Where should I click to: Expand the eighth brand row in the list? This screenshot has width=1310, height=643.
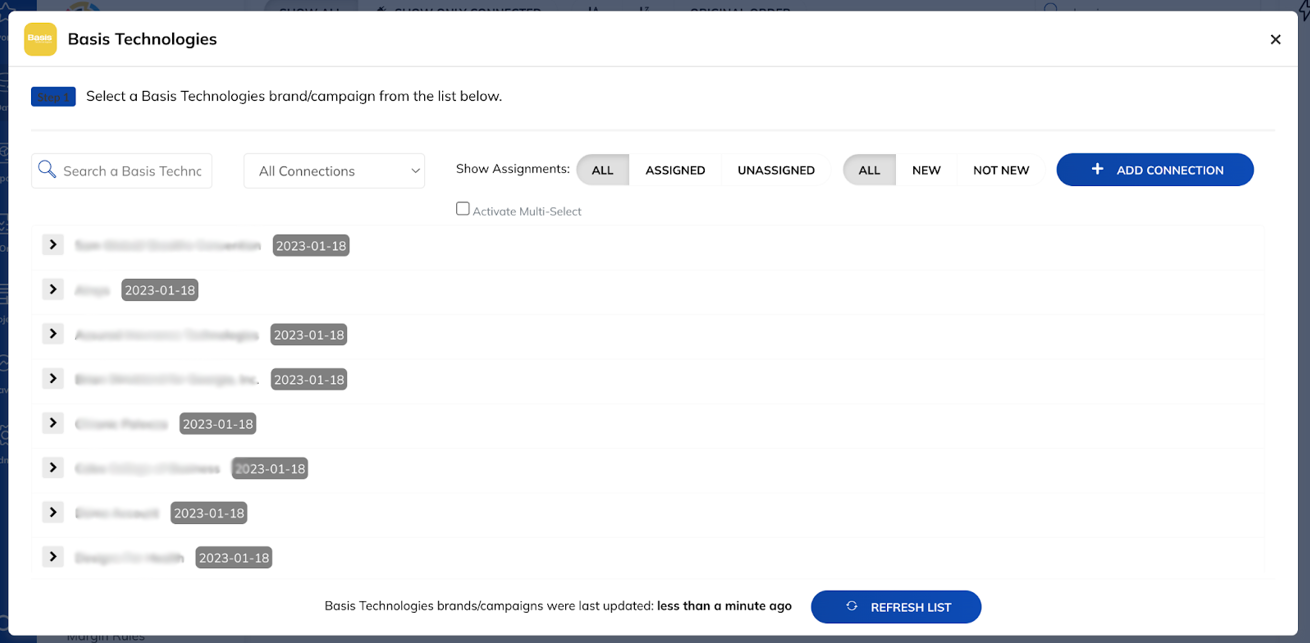53,556
